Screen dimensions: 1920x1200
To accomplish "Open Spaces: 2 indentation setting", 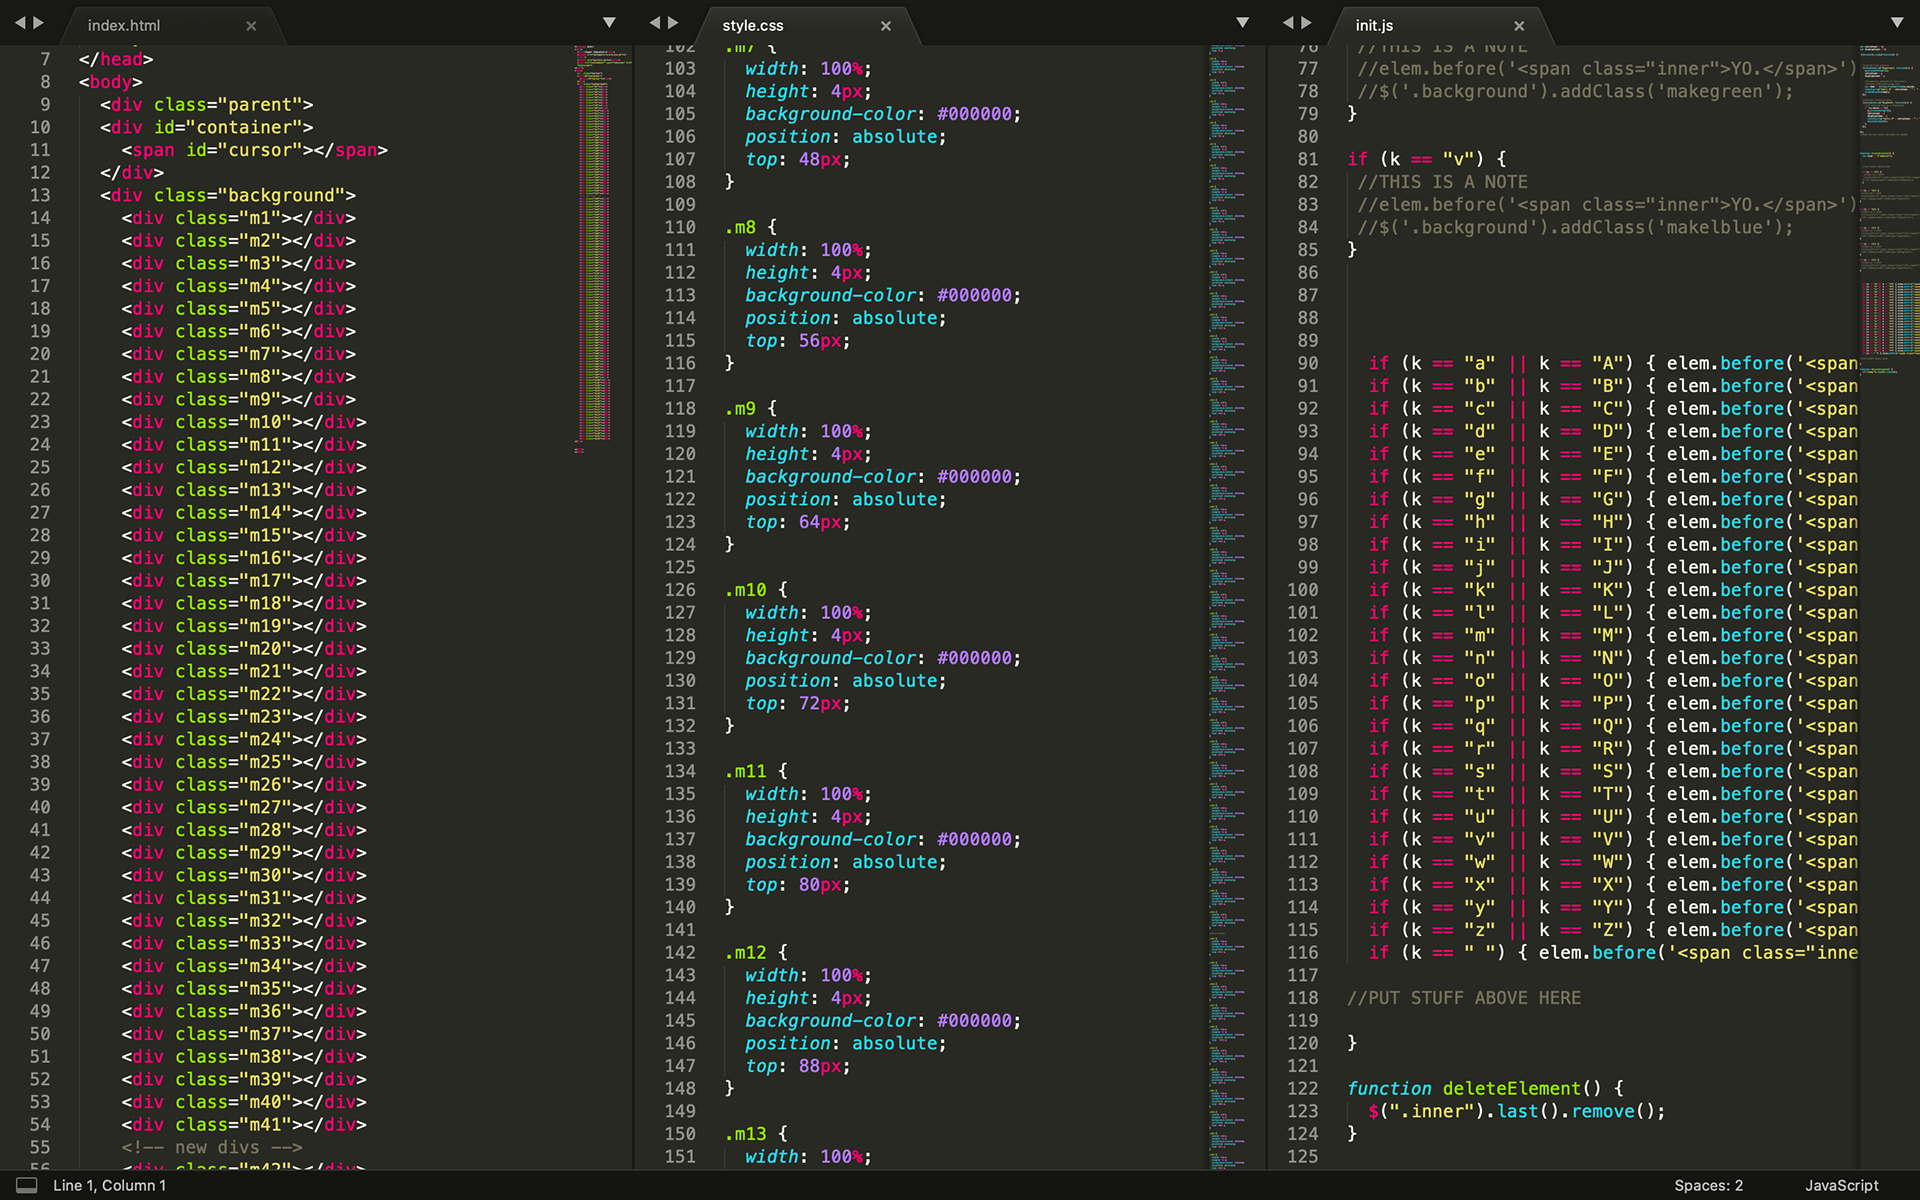I will tap(1708, 1185).
